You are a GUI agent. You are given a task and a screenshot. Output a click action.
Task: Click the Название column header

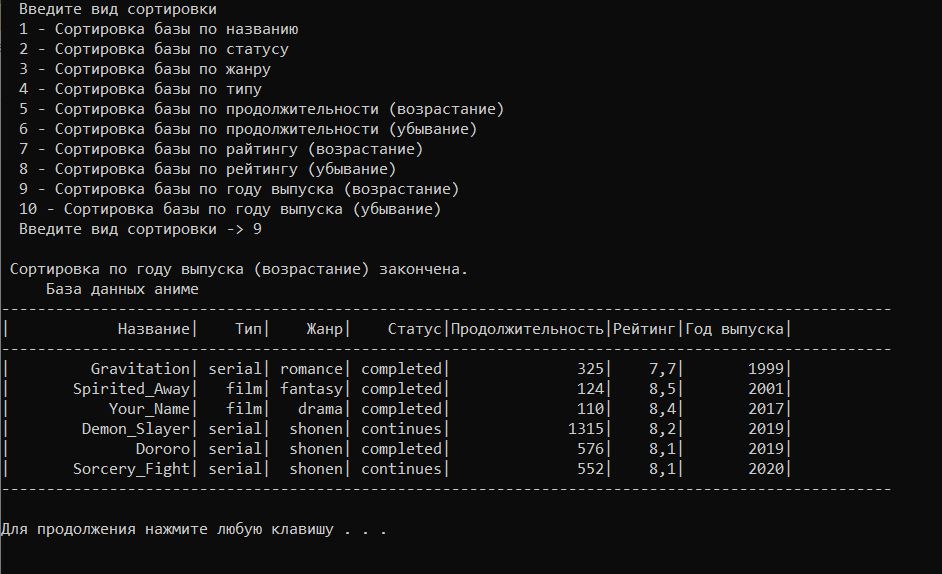pos(154,329)
